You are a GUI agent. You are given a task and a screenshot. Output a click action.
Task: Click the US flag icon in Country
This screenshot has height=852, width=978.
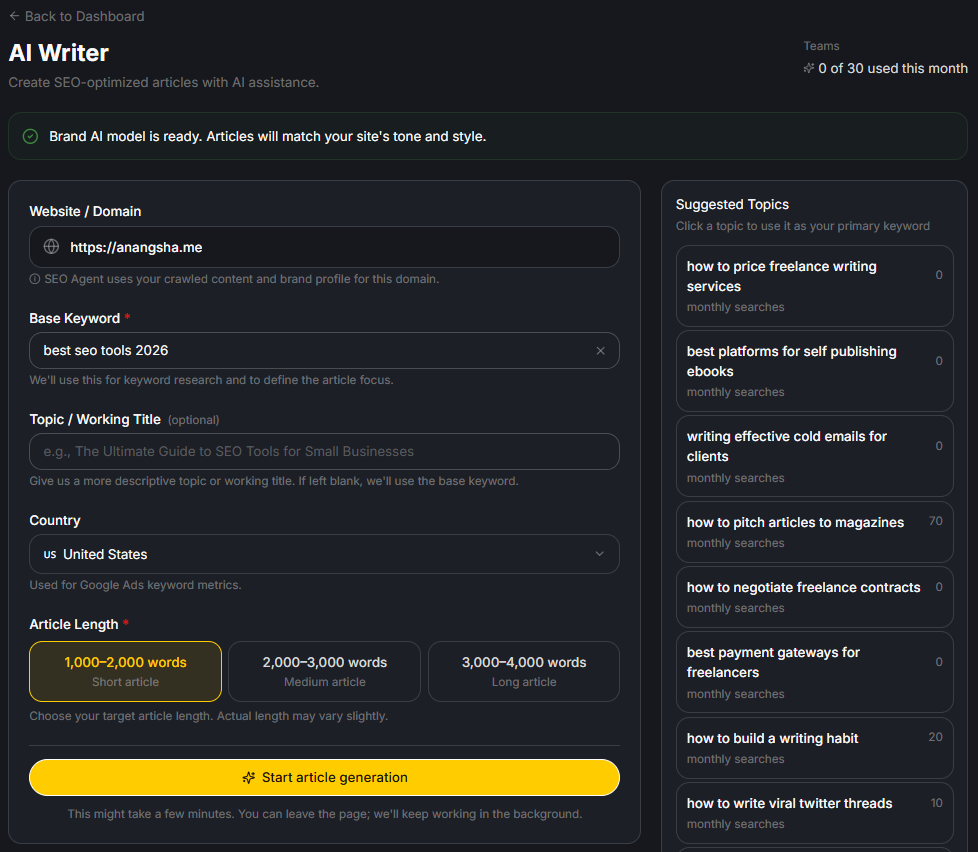50,554
